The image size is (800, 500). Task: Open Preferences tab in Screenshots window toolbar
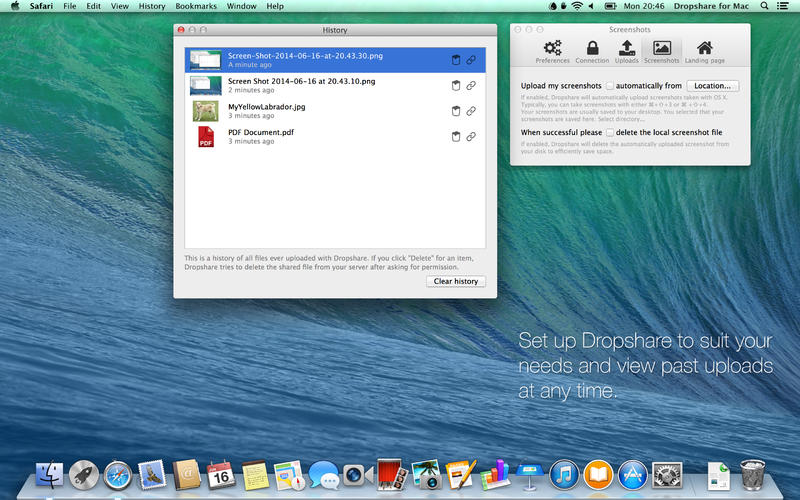pos(552,52)
